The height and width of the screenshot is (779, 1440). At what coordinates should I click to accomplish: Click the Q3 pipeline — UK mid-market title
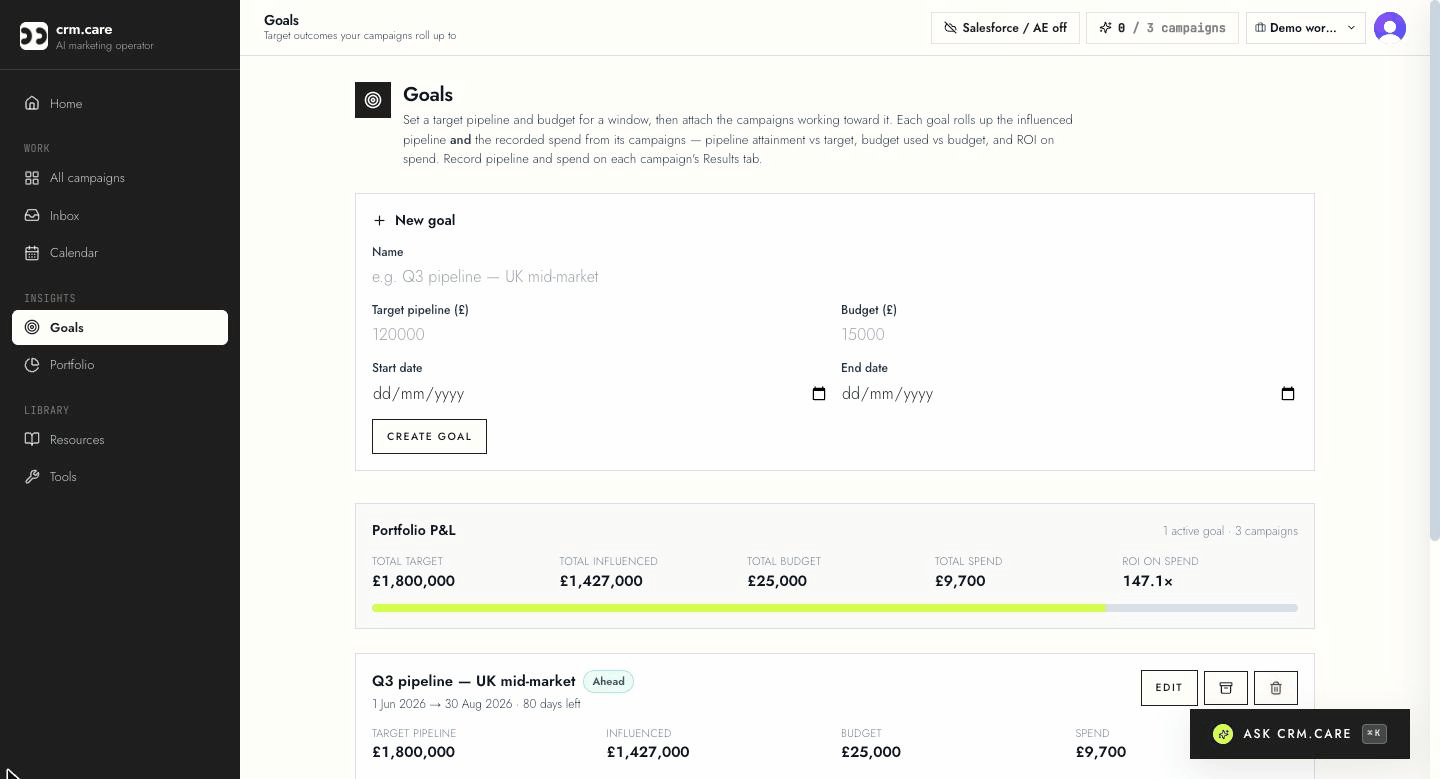(x=474, y=681)
